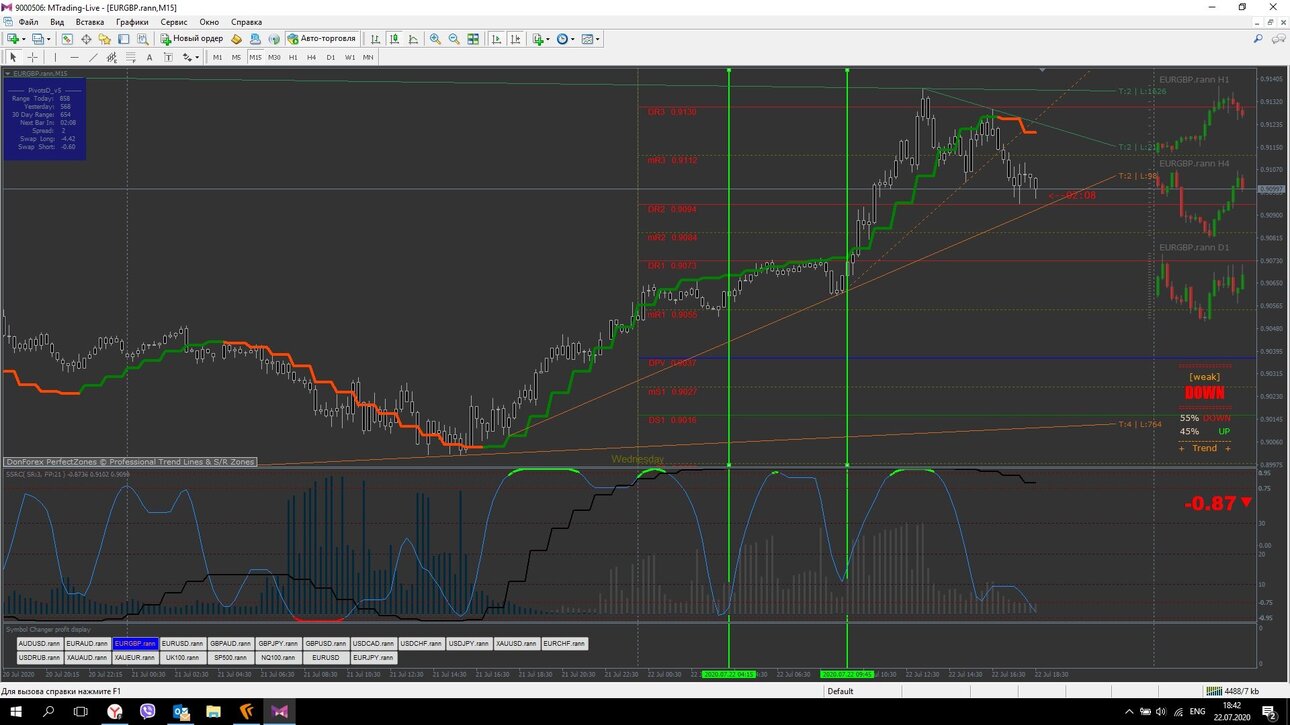Open the Графики menu

[x=132, y=22]
